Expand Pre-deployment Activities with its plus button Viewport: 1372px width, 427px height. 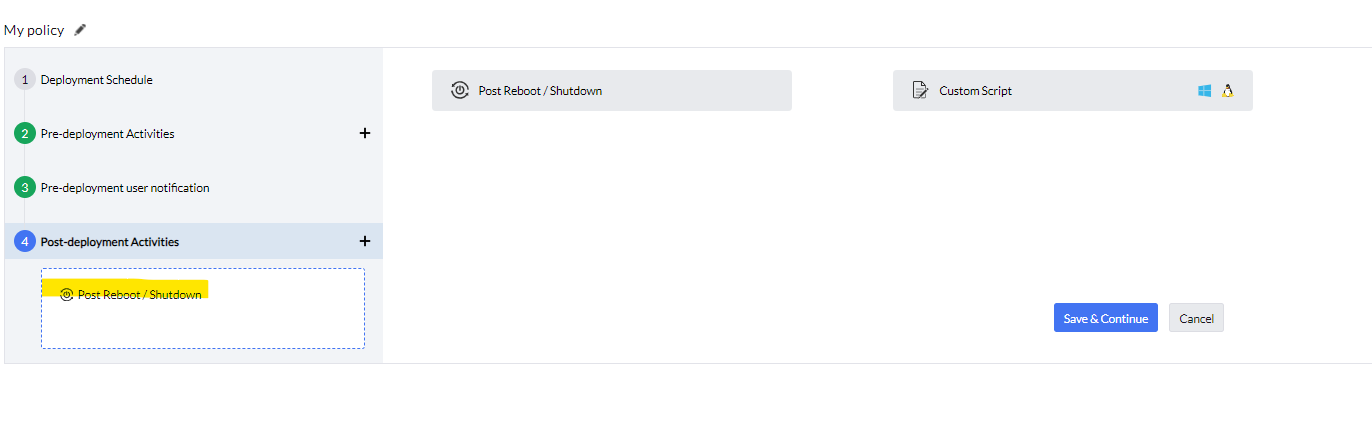pyautogui.click(x=365, y=133)
